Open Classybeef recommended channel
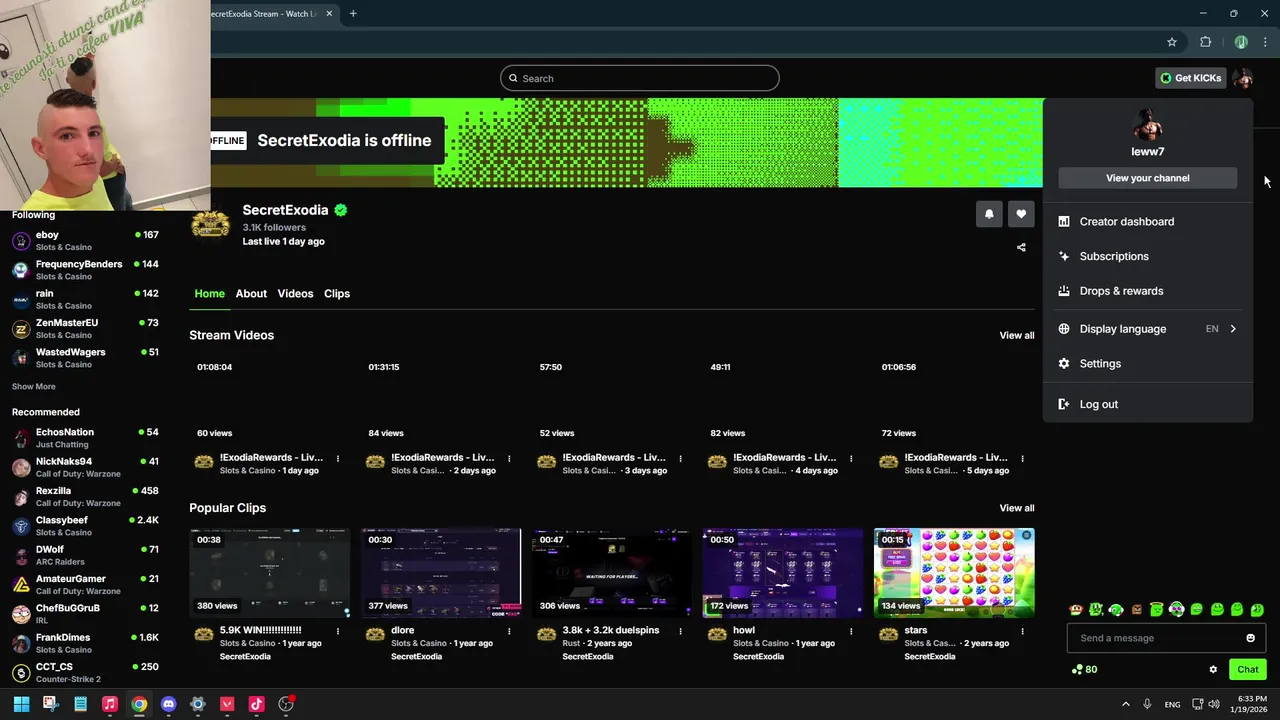Image resolution: width=1280 pixels, height=720 pixels. [85, 526]
